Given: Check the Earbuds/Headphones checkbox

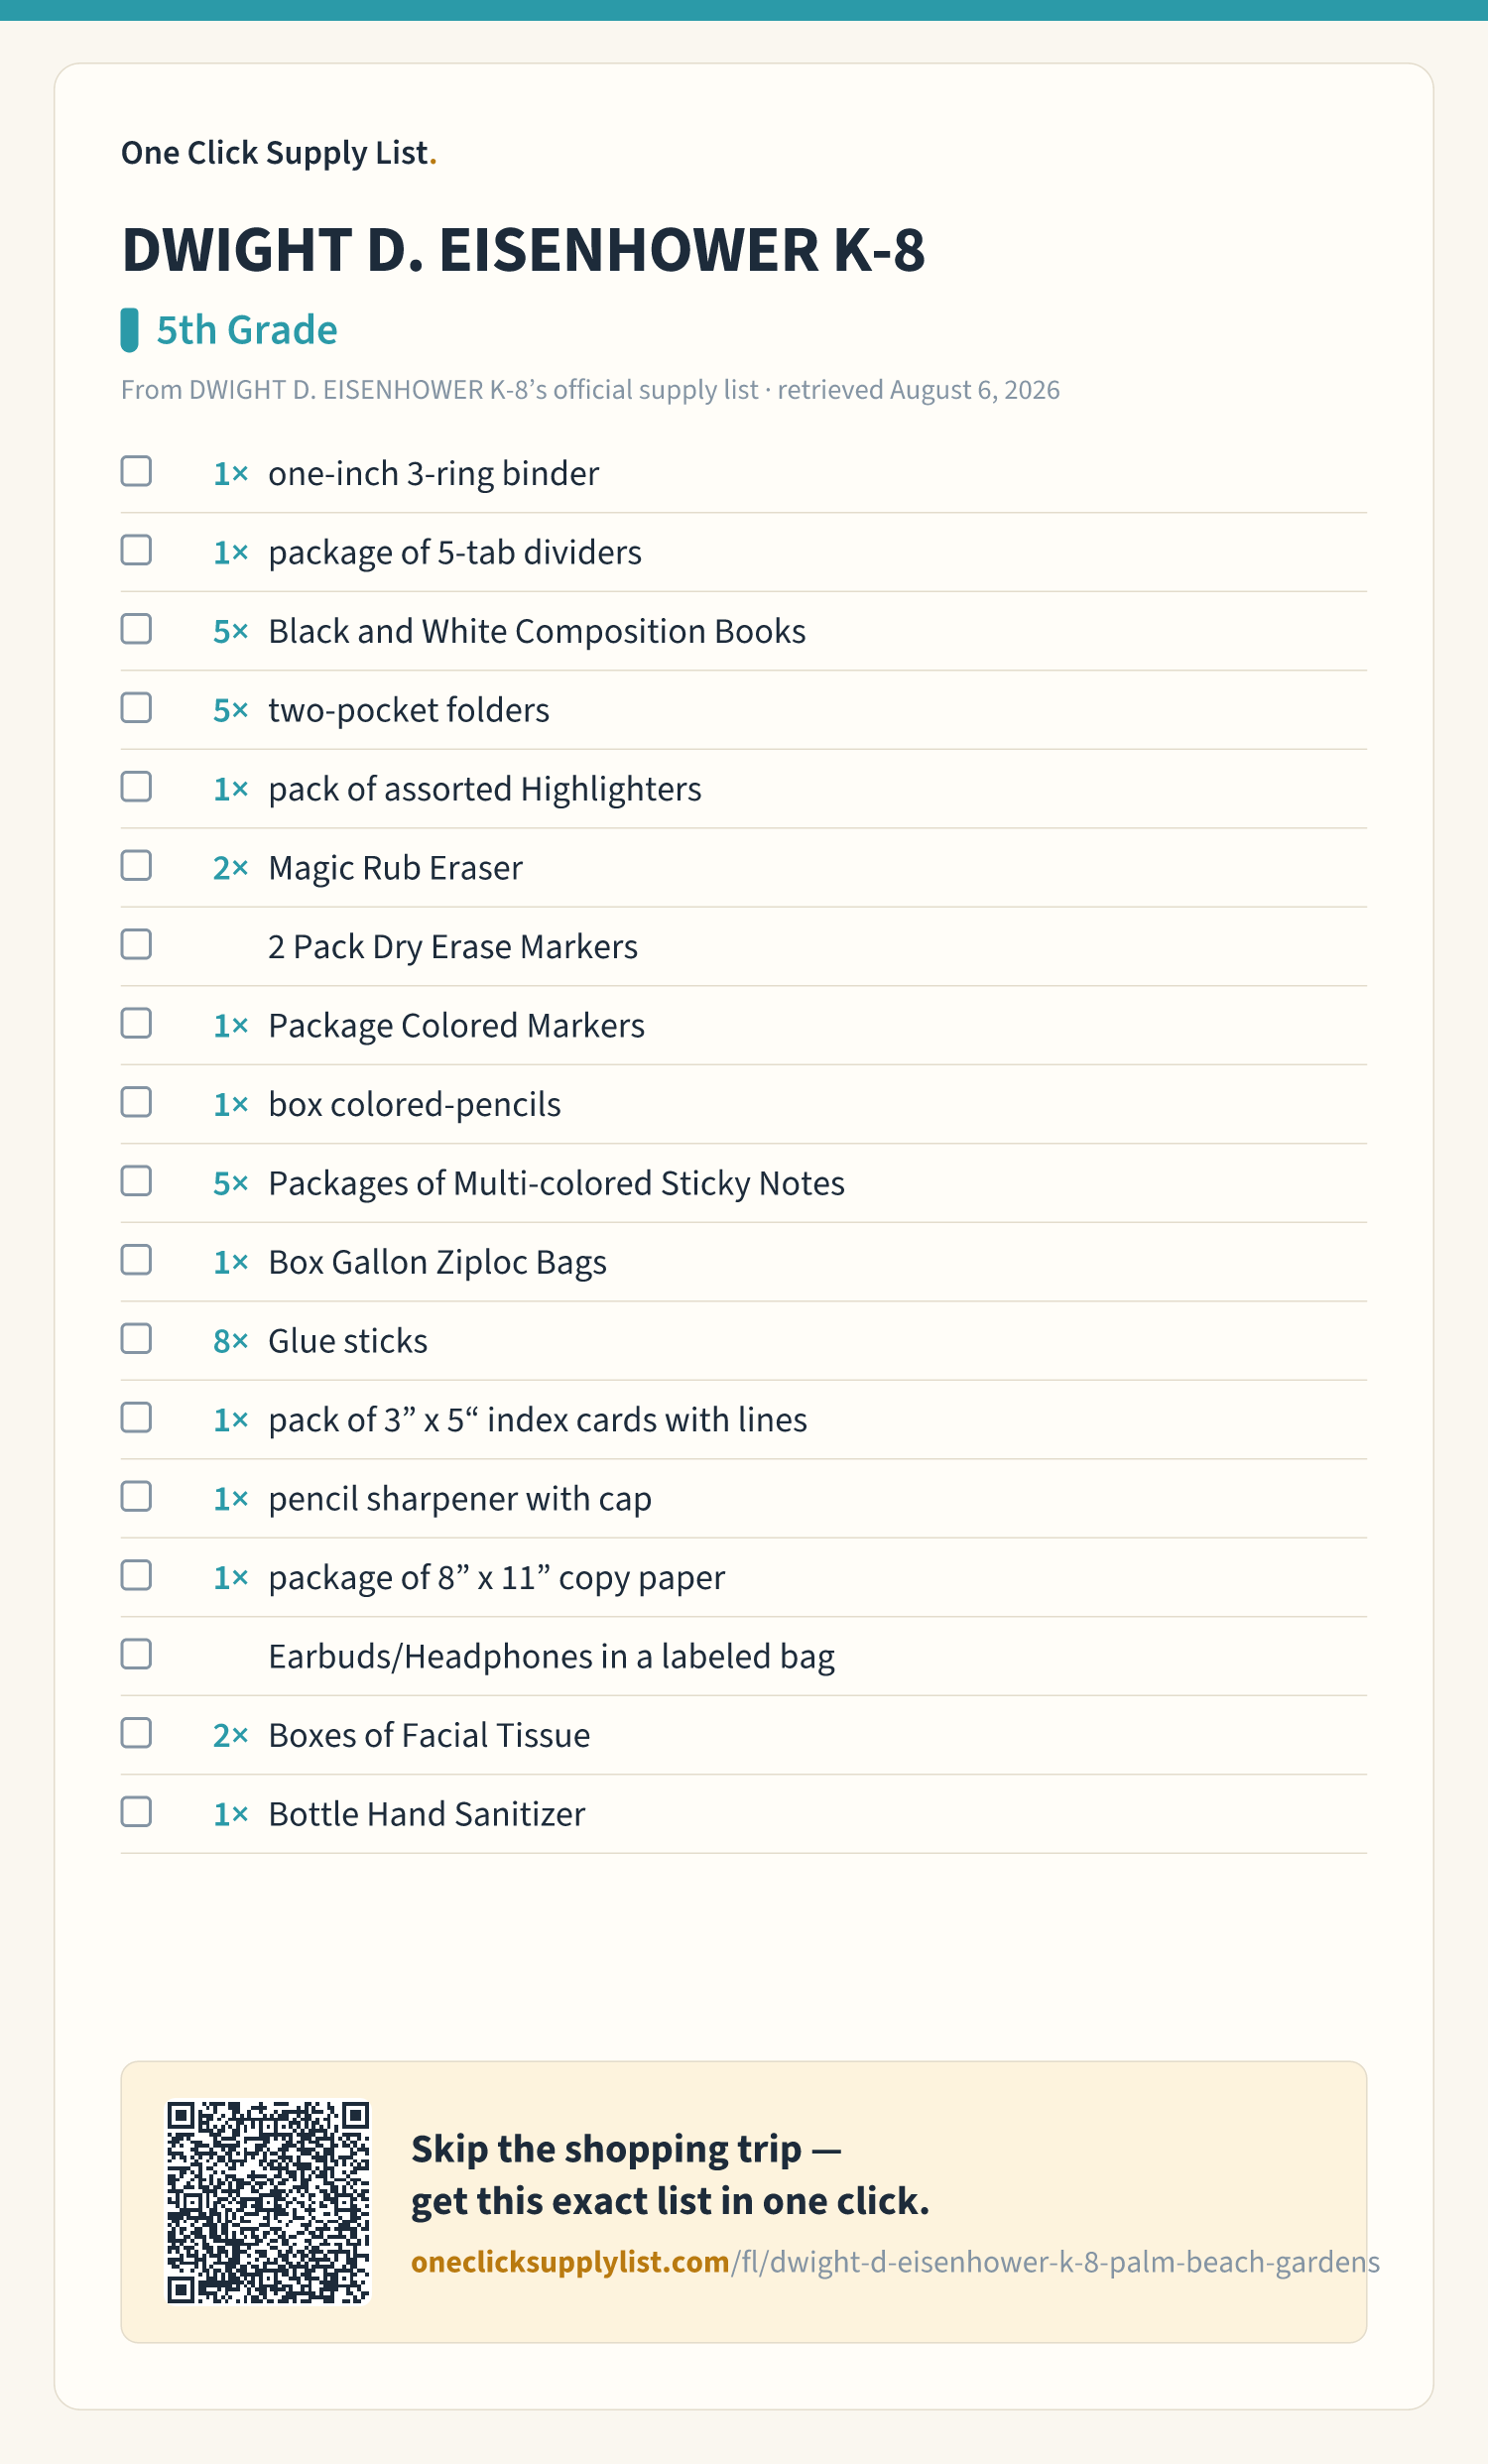Looking at the screenshot, I should (136, 1654).
